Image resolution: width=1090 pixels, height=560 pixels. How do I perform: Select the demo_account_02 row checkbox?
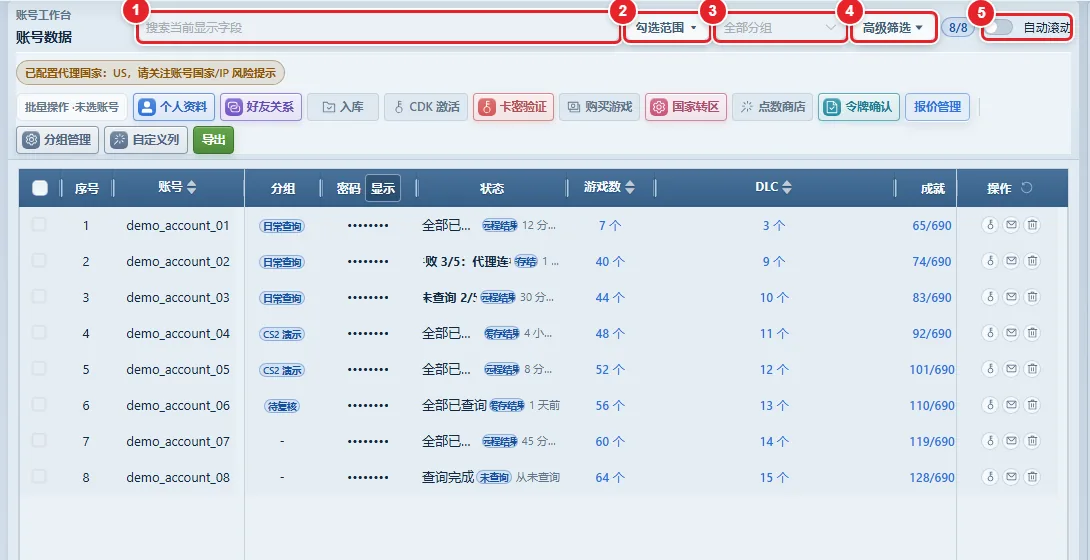(39, 260)
